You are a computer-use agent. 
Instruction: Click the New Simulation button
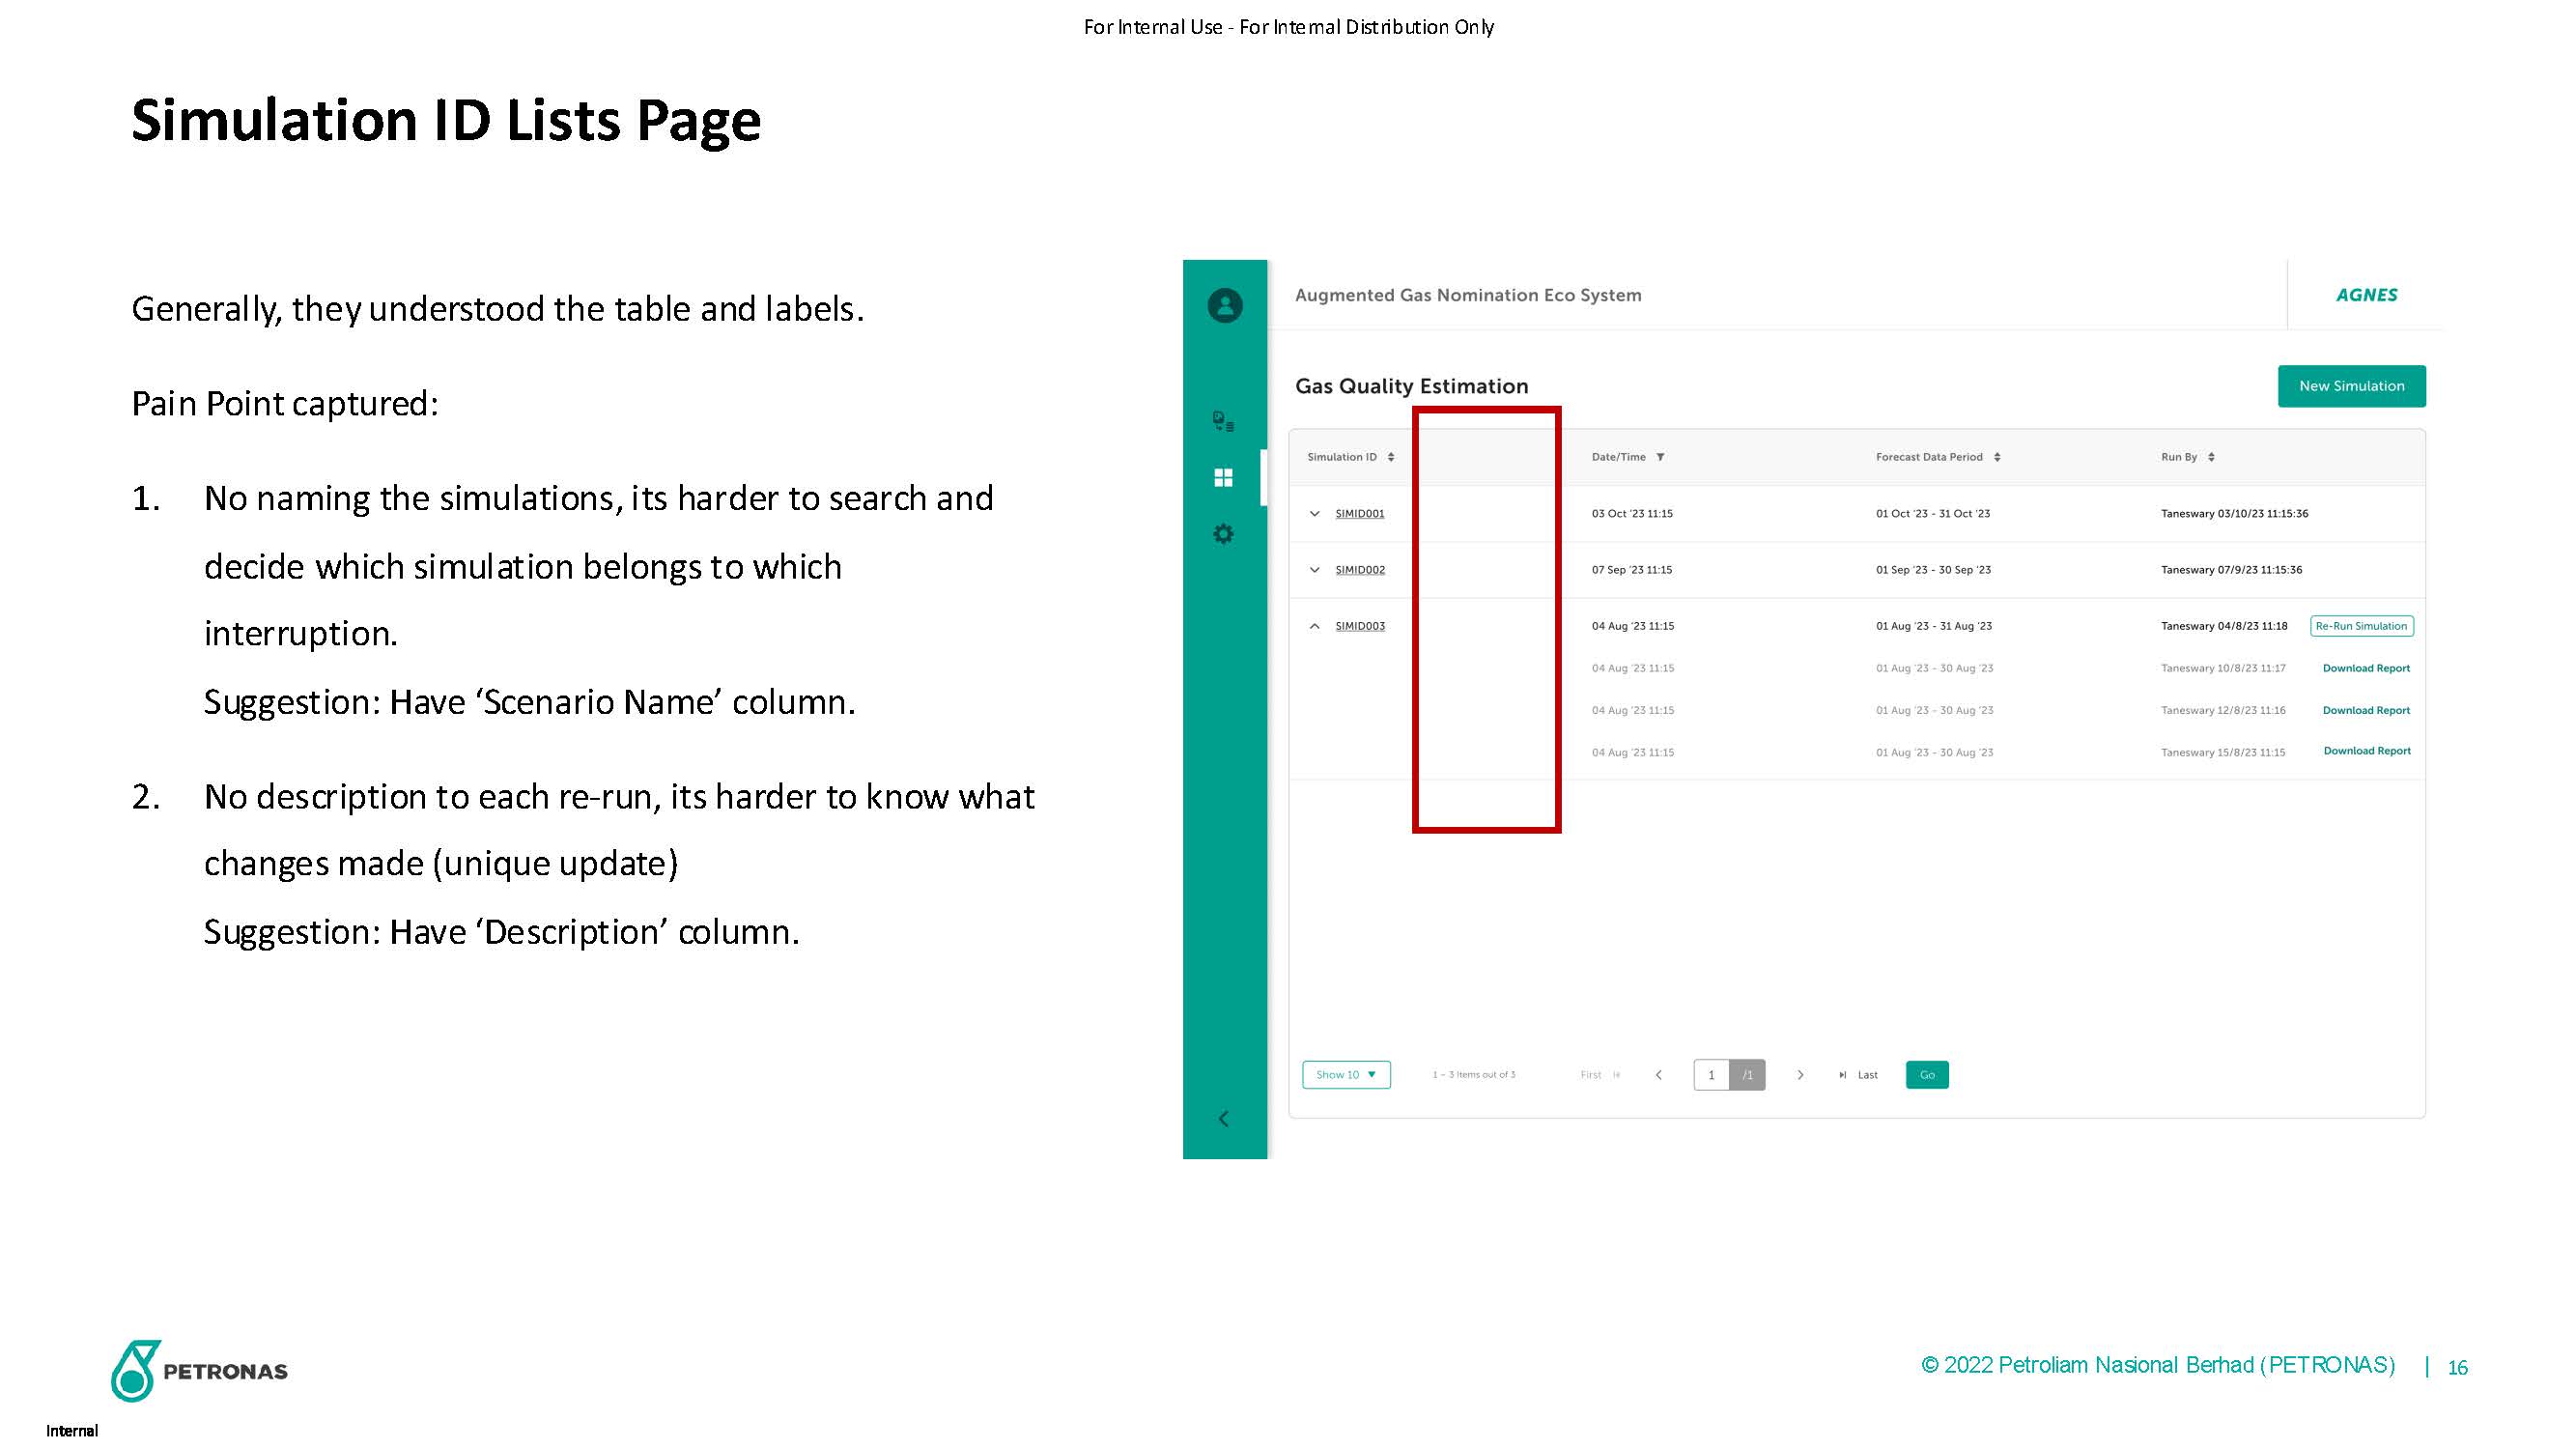pyautogui.click(x=2351, y=386)
